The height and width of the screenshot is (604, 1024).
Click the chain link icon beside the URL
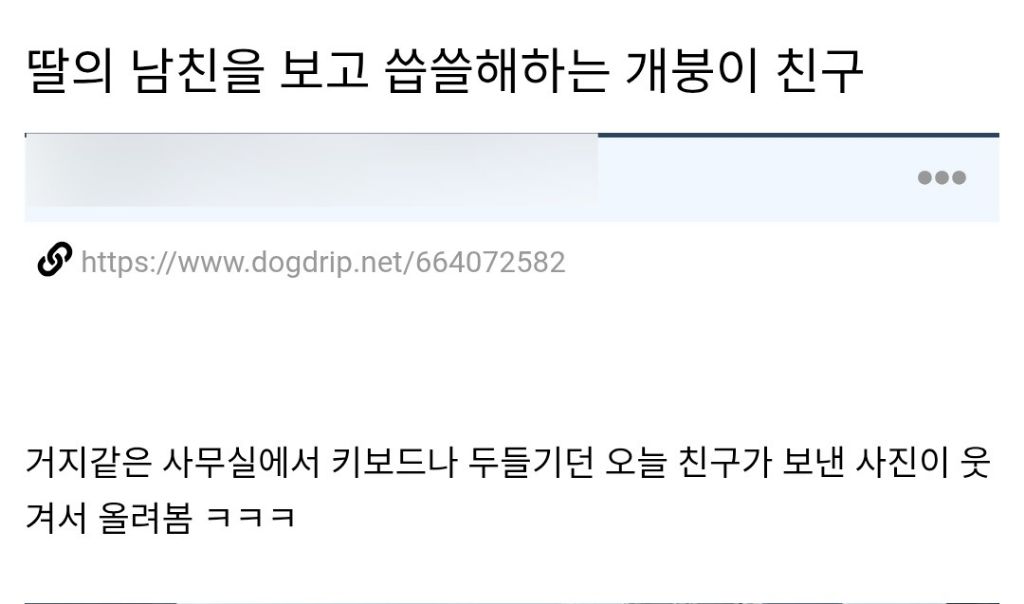(54, 260)
